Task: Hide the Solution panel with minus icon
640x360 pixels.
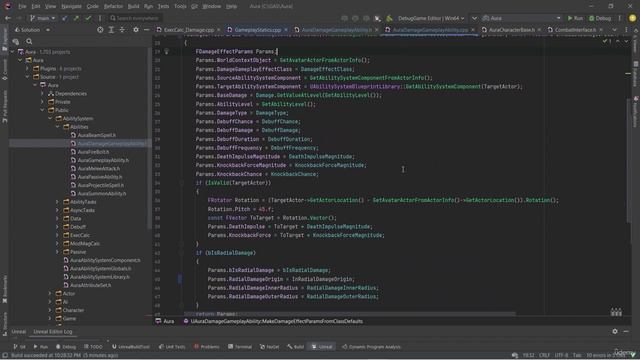Action: tap(147, 30)
